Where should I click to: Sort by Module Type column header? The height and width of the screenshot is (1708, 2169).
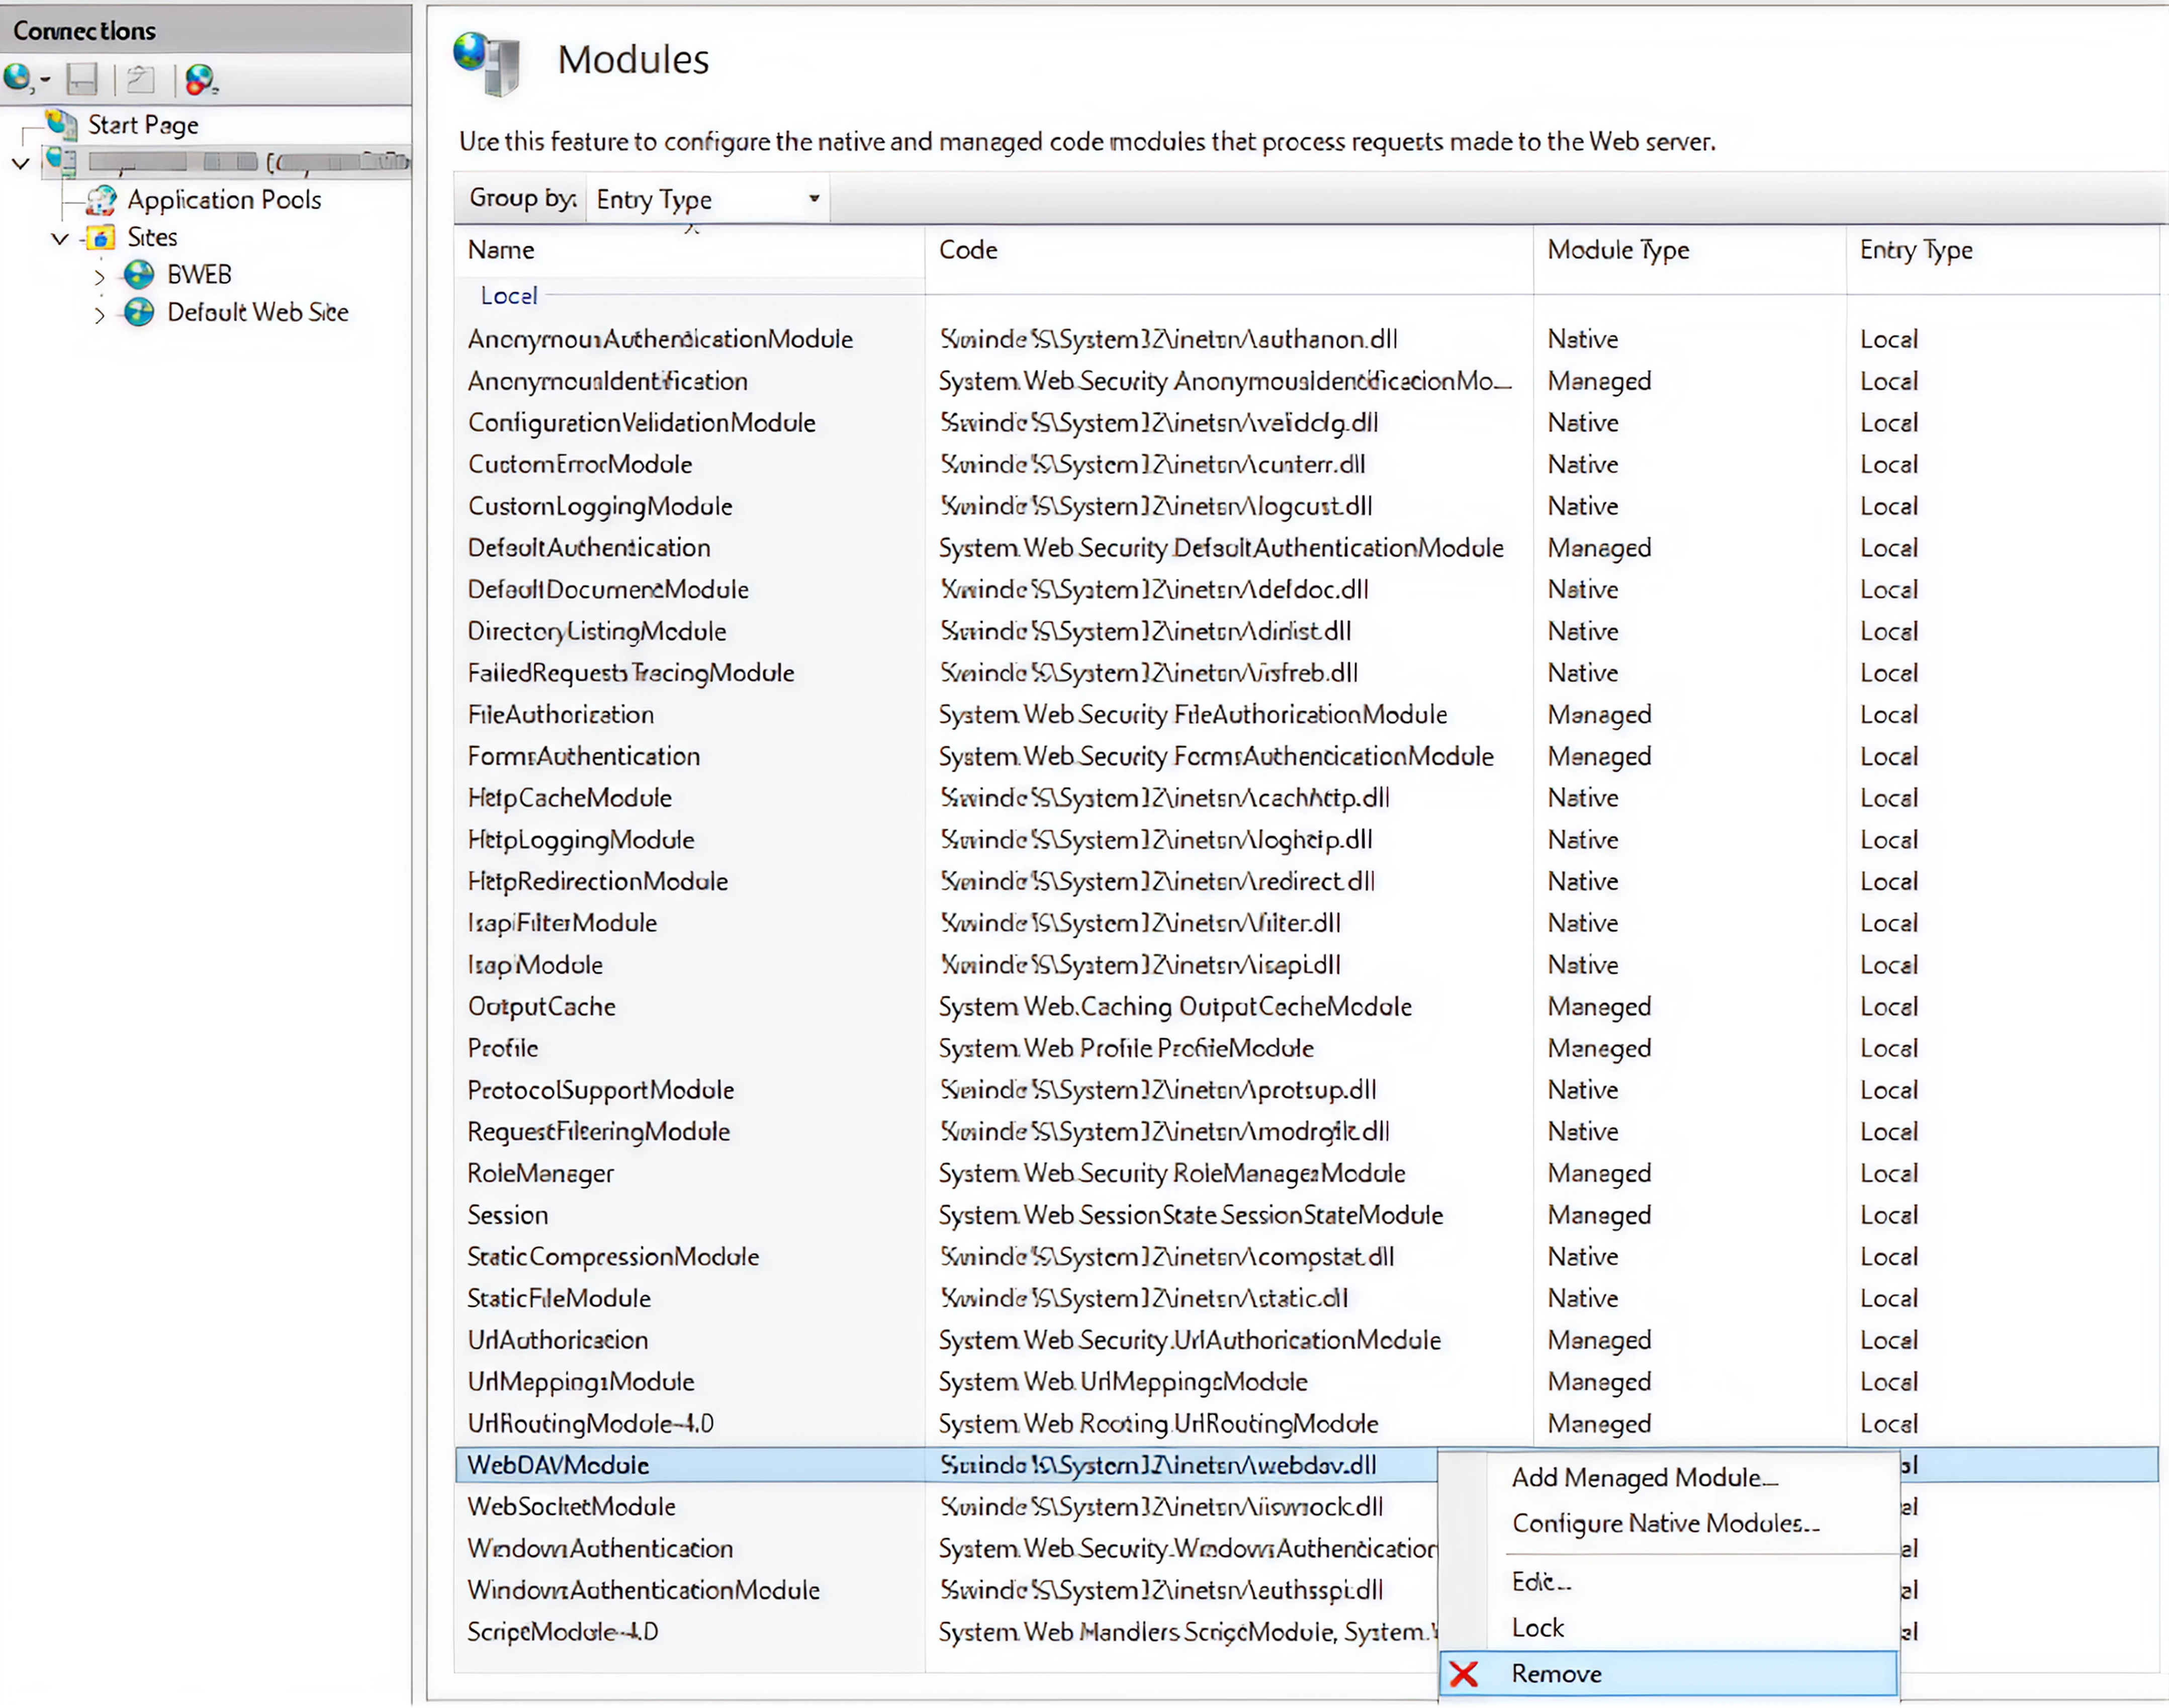1689,250
